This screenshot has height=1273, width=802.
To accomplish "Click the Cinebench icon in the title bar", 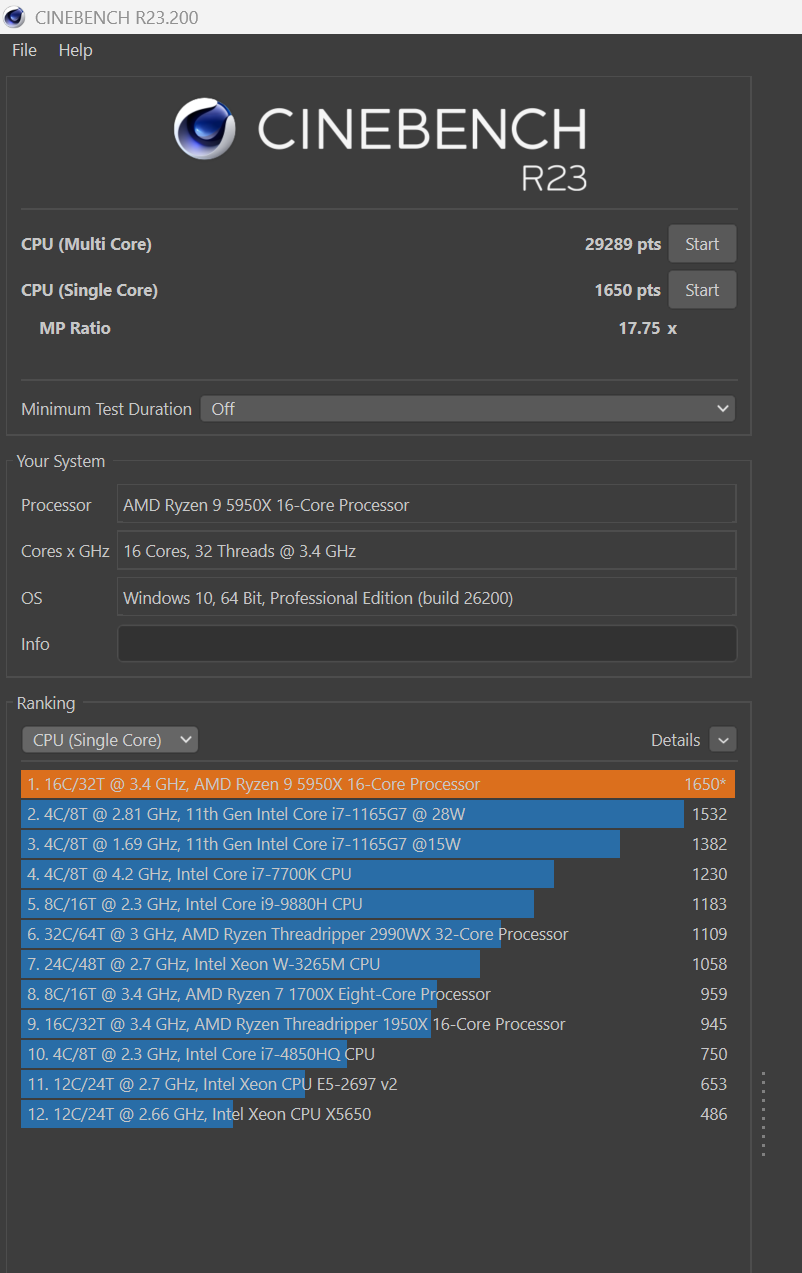I will click(x=14, y=17).
